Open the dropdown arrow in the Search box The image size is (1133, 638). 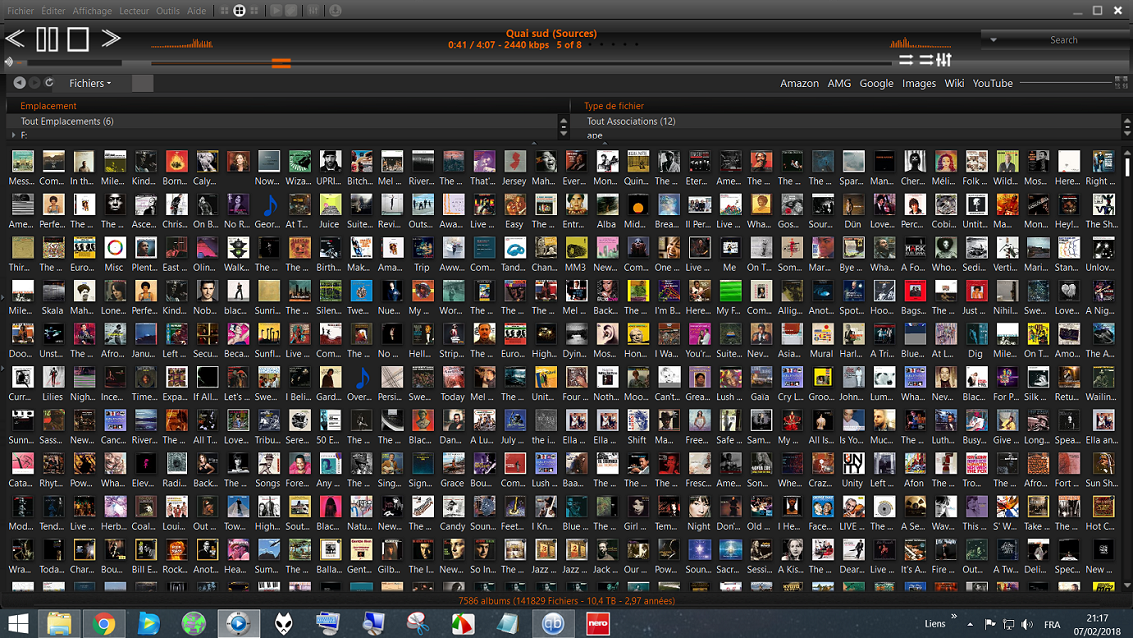pyautogui.click(x=994, y=40)
